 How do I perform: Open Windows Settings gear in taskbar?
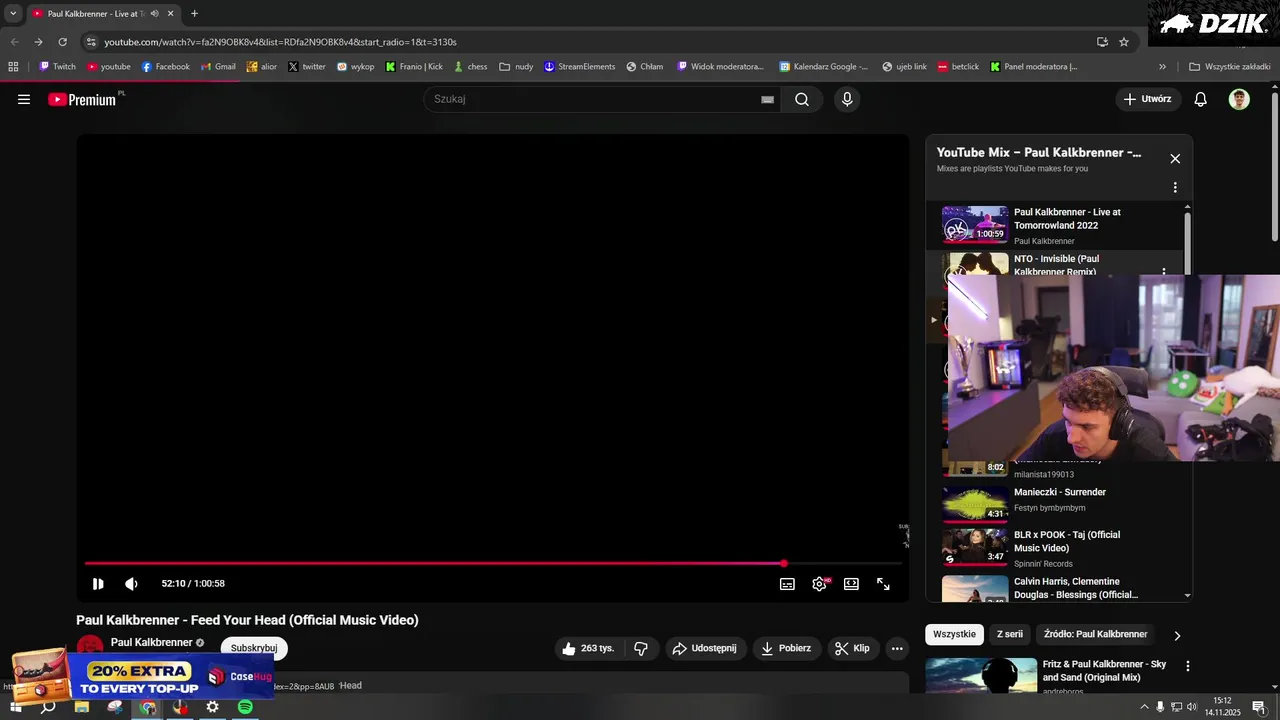(213, 707)
